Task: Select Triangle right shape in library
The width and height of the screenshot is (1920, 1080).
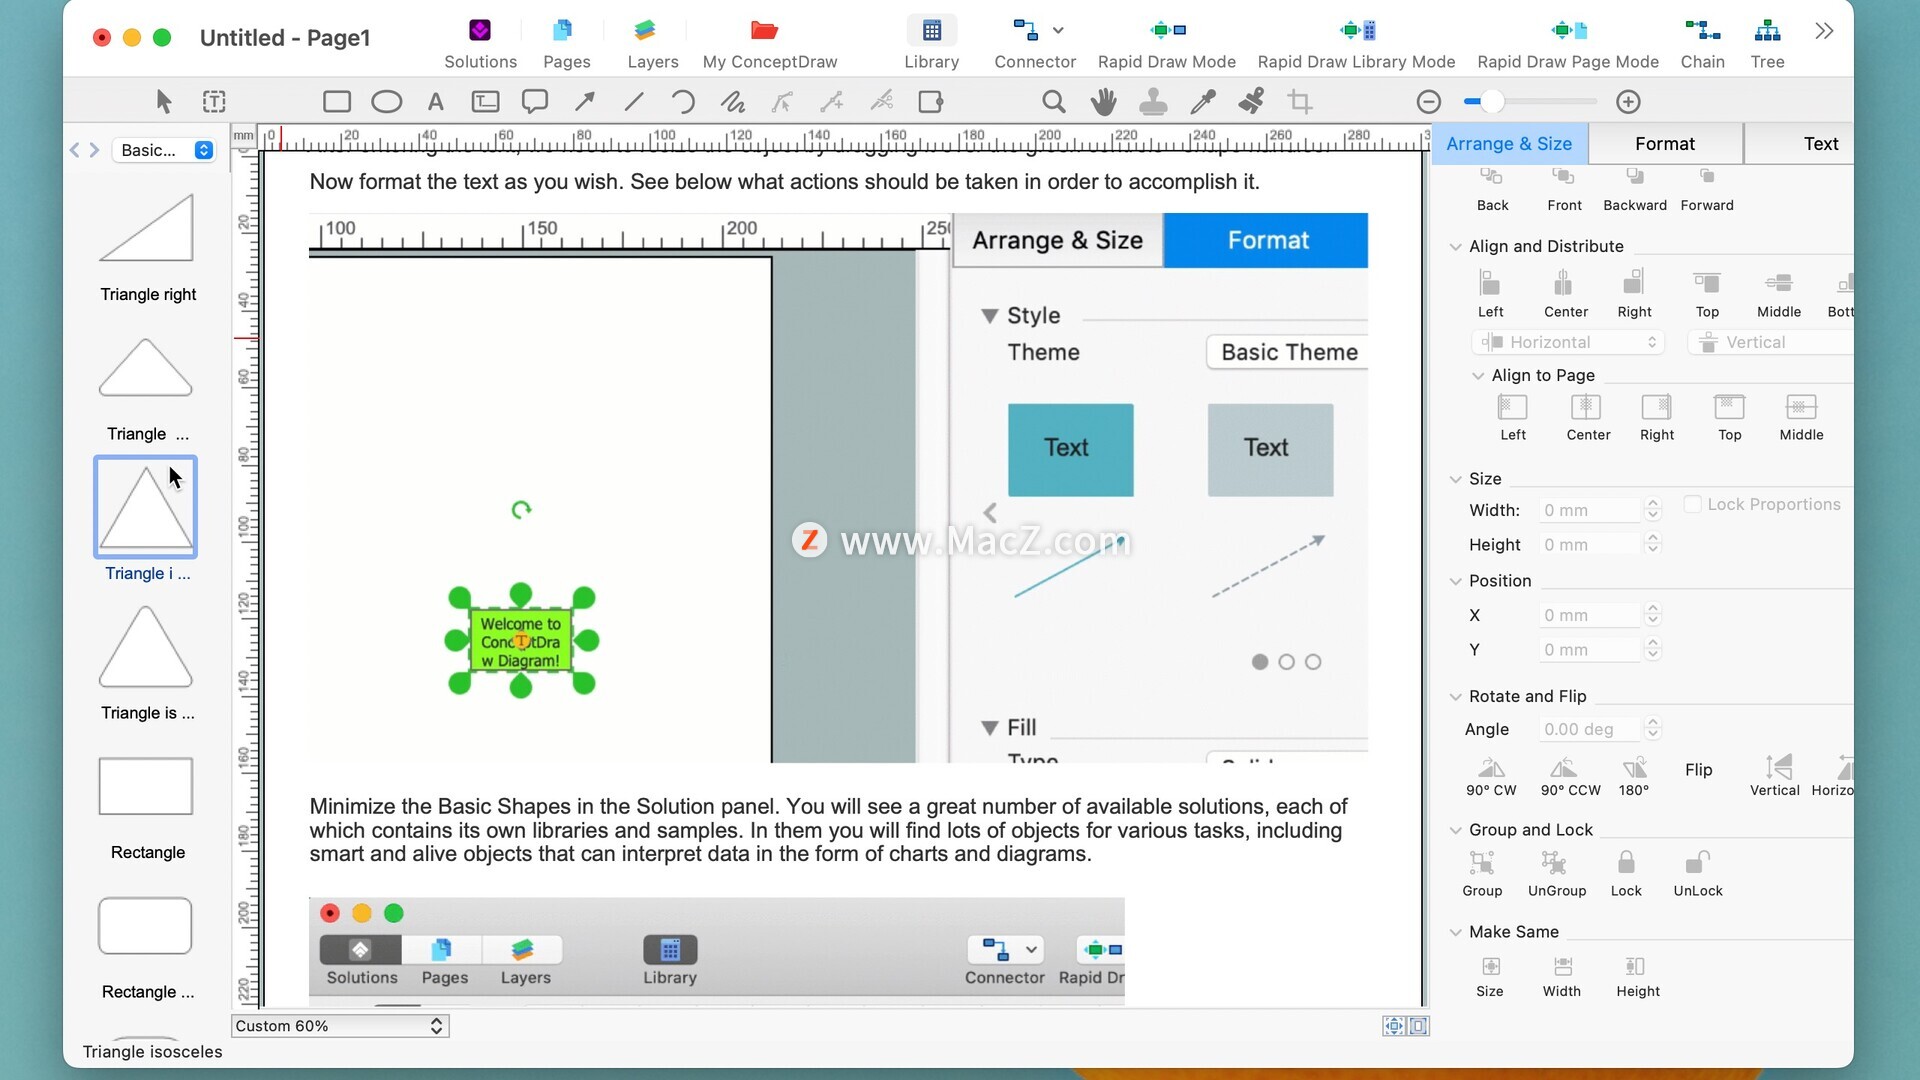Action: pyautogui.click(x=147, y=247)
